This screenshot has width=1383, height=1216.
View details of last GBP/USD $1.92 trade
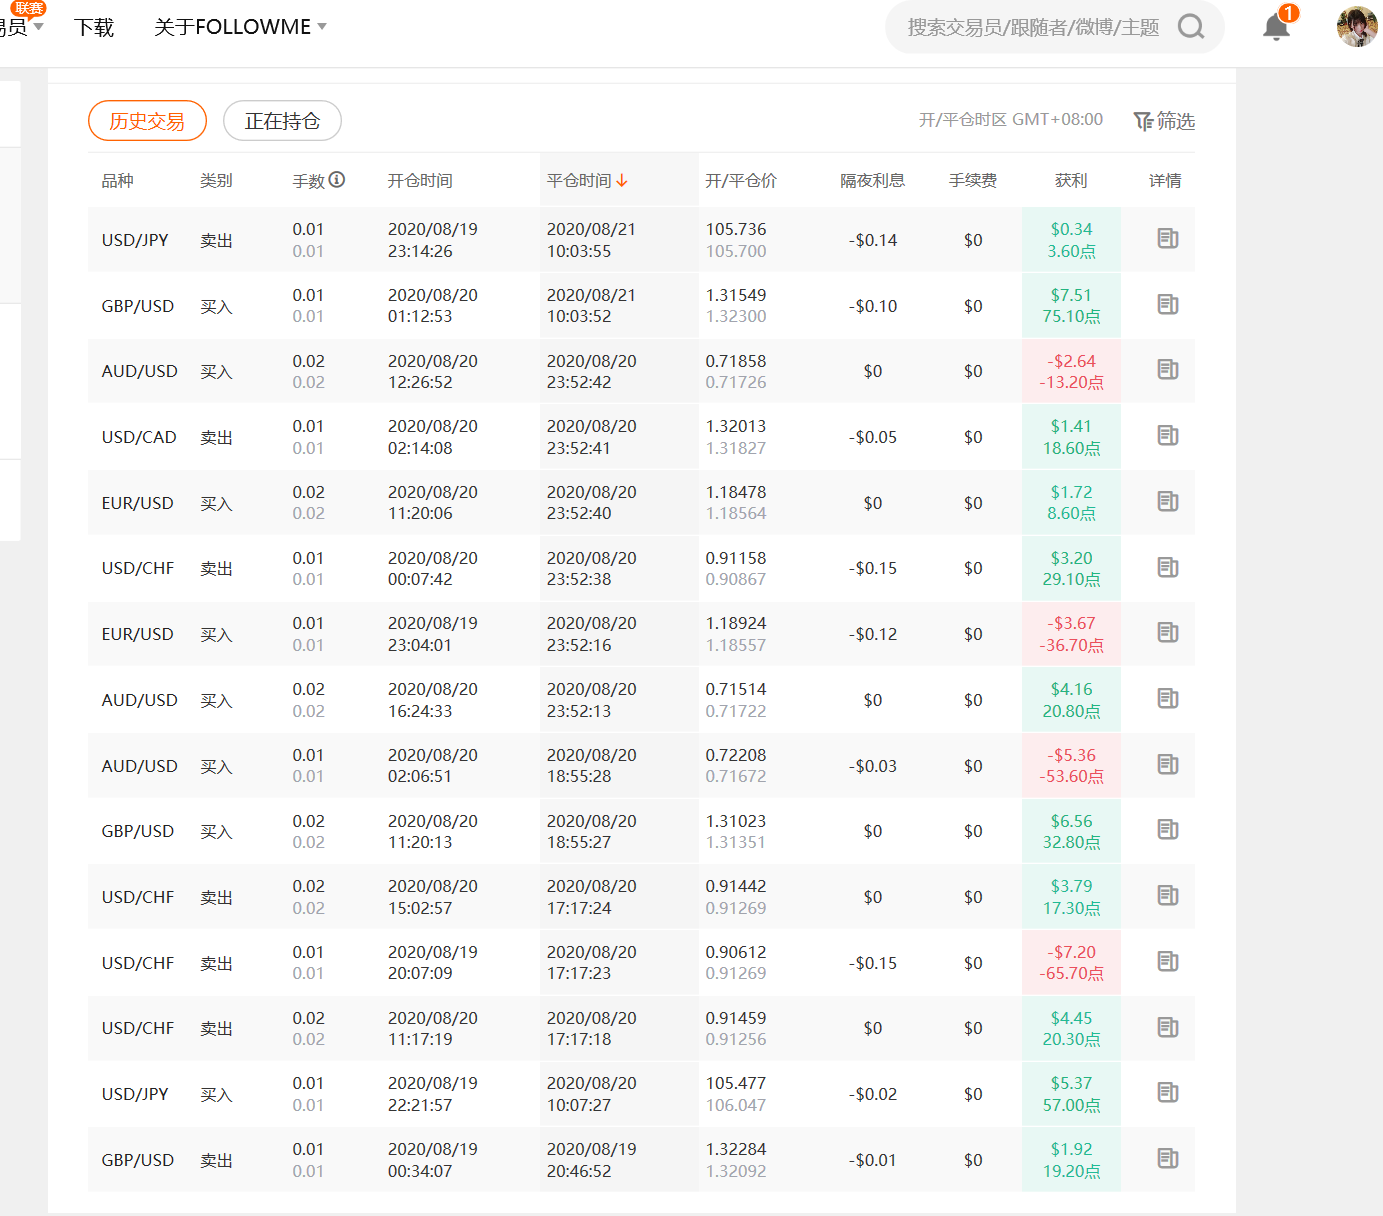click(1167, 1159)
